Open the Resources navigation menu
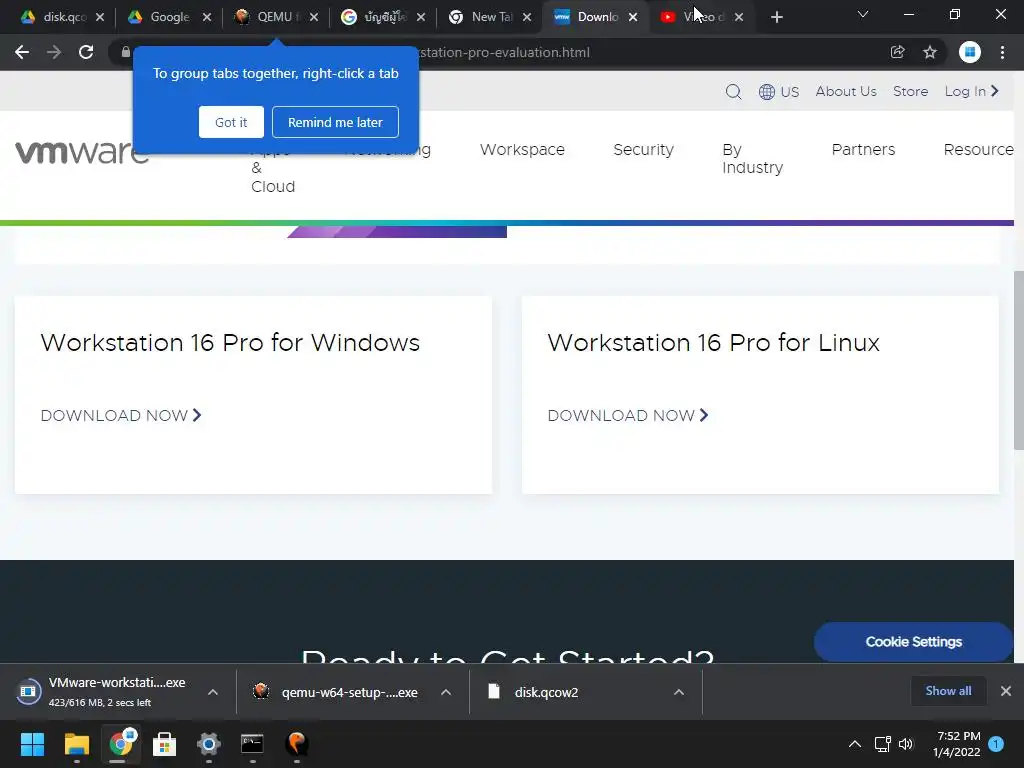The width and height of the screenshot is (1024, 768). [x=978, y=150]
